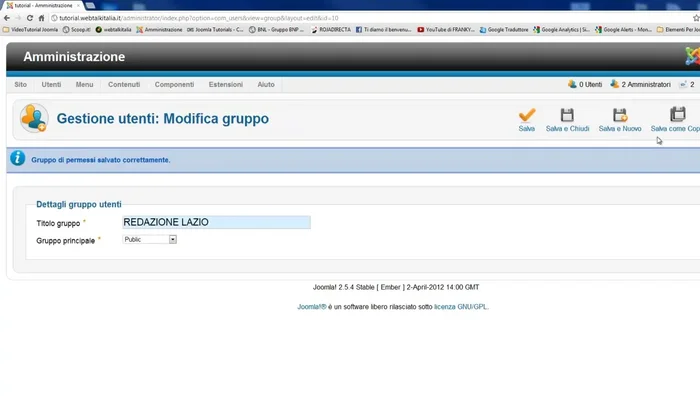Click the blue info message icon
Viewport: 700px width, 404px height.
17,158
